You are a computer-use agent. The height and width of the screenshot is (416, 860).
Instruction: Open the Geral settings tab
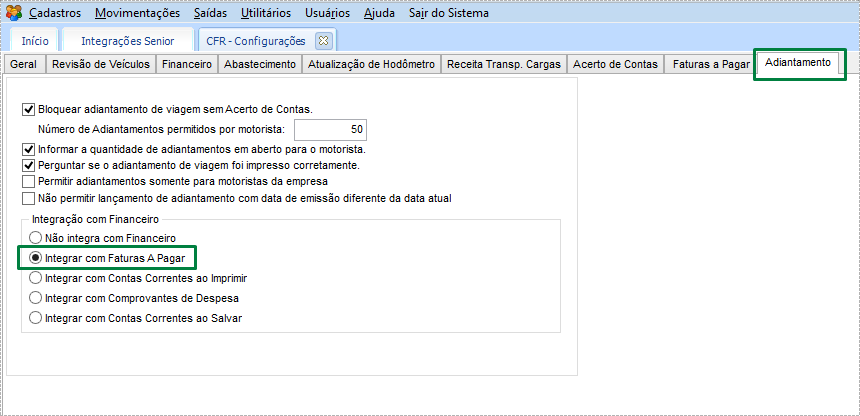click(x=24, y=64)
